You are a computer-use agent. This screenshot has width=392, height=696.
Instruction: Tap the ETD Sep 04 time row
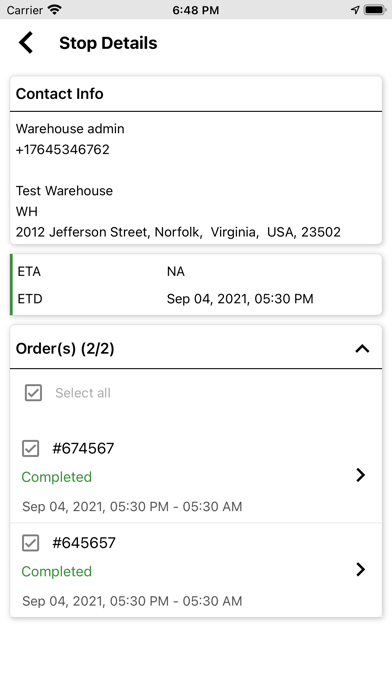(196, 299)
